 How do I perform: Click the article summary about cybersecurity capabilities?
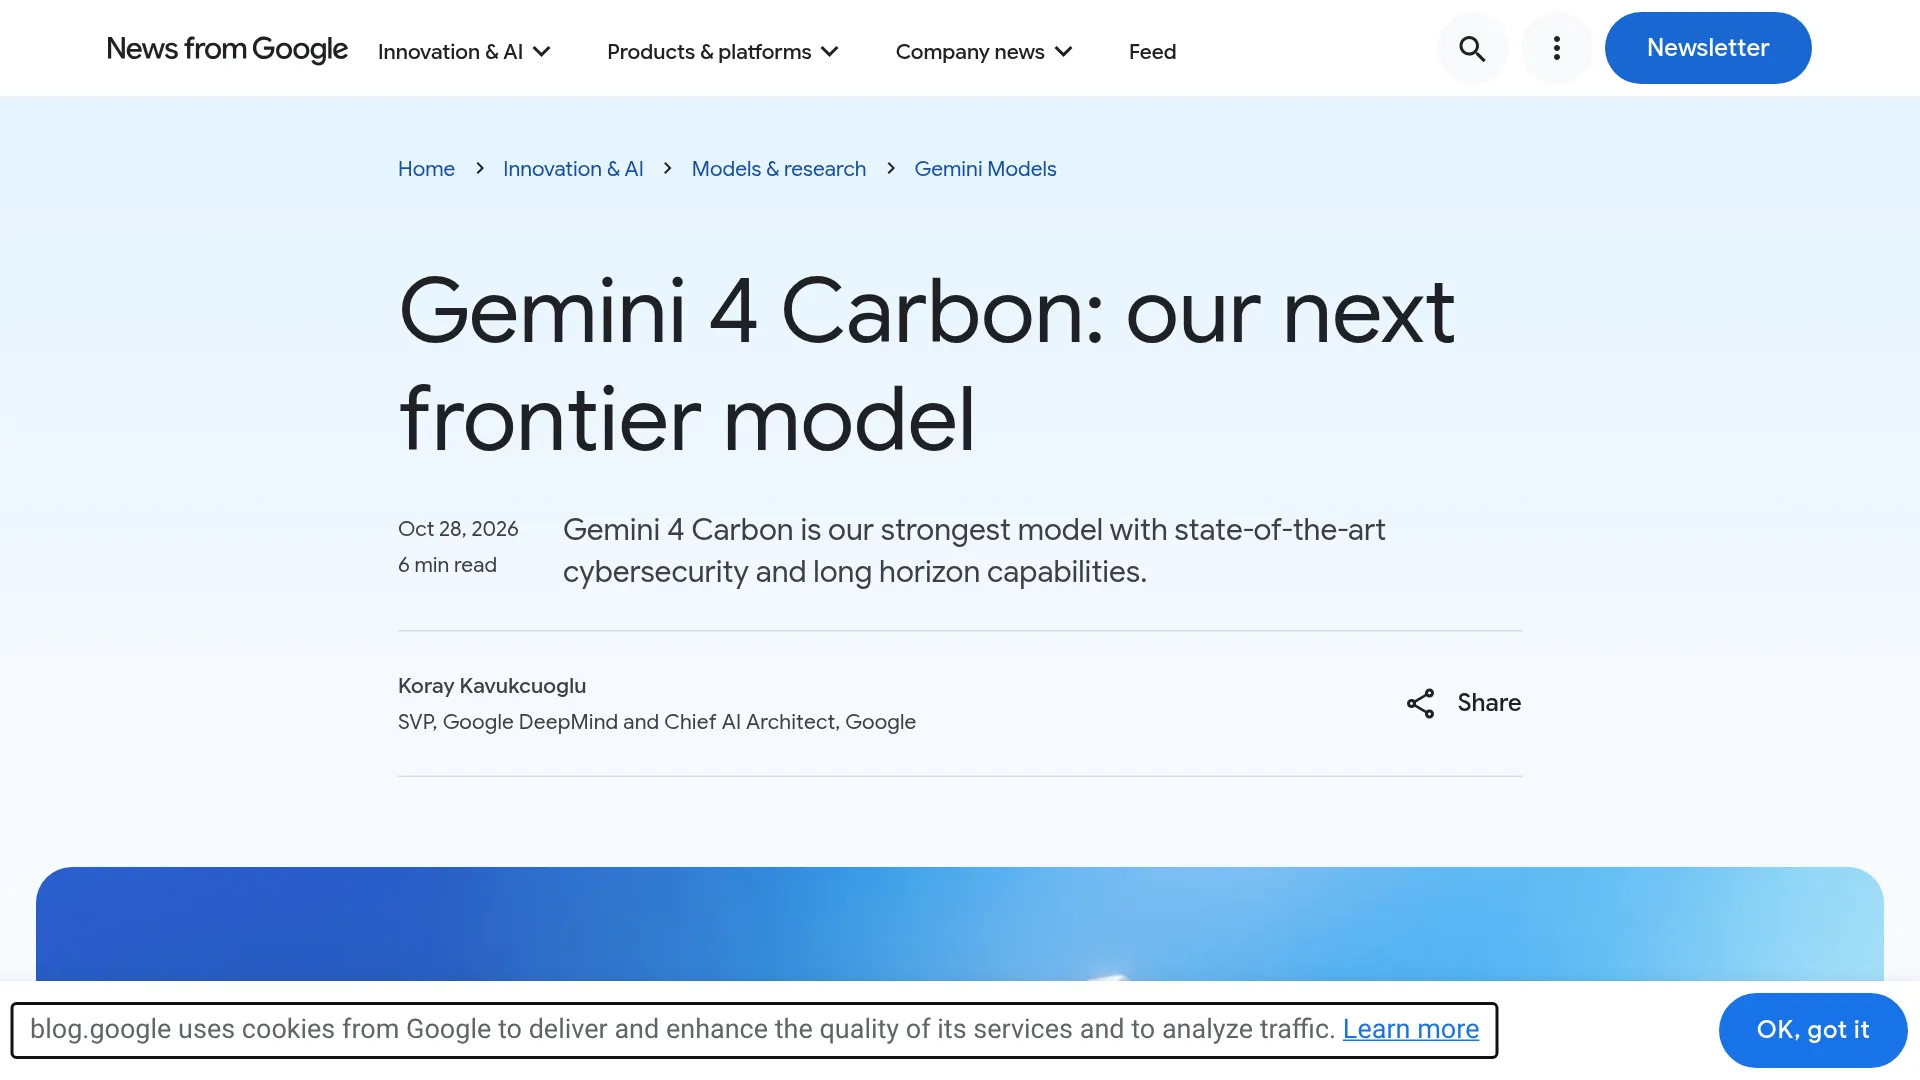coord(974,550)
